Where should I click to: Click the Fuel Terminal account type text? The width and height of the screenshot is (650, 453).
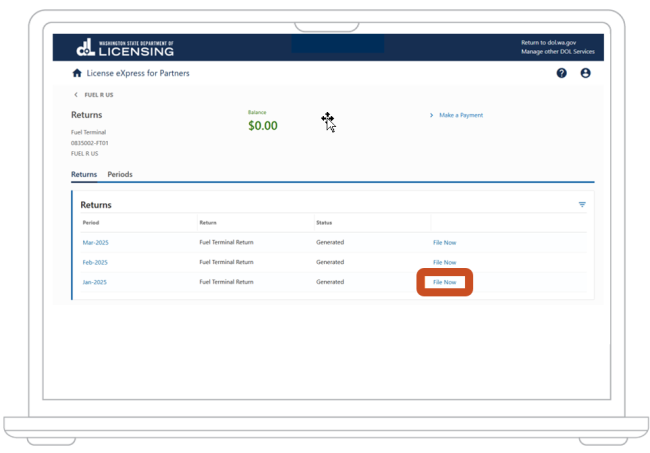point(88,132)
